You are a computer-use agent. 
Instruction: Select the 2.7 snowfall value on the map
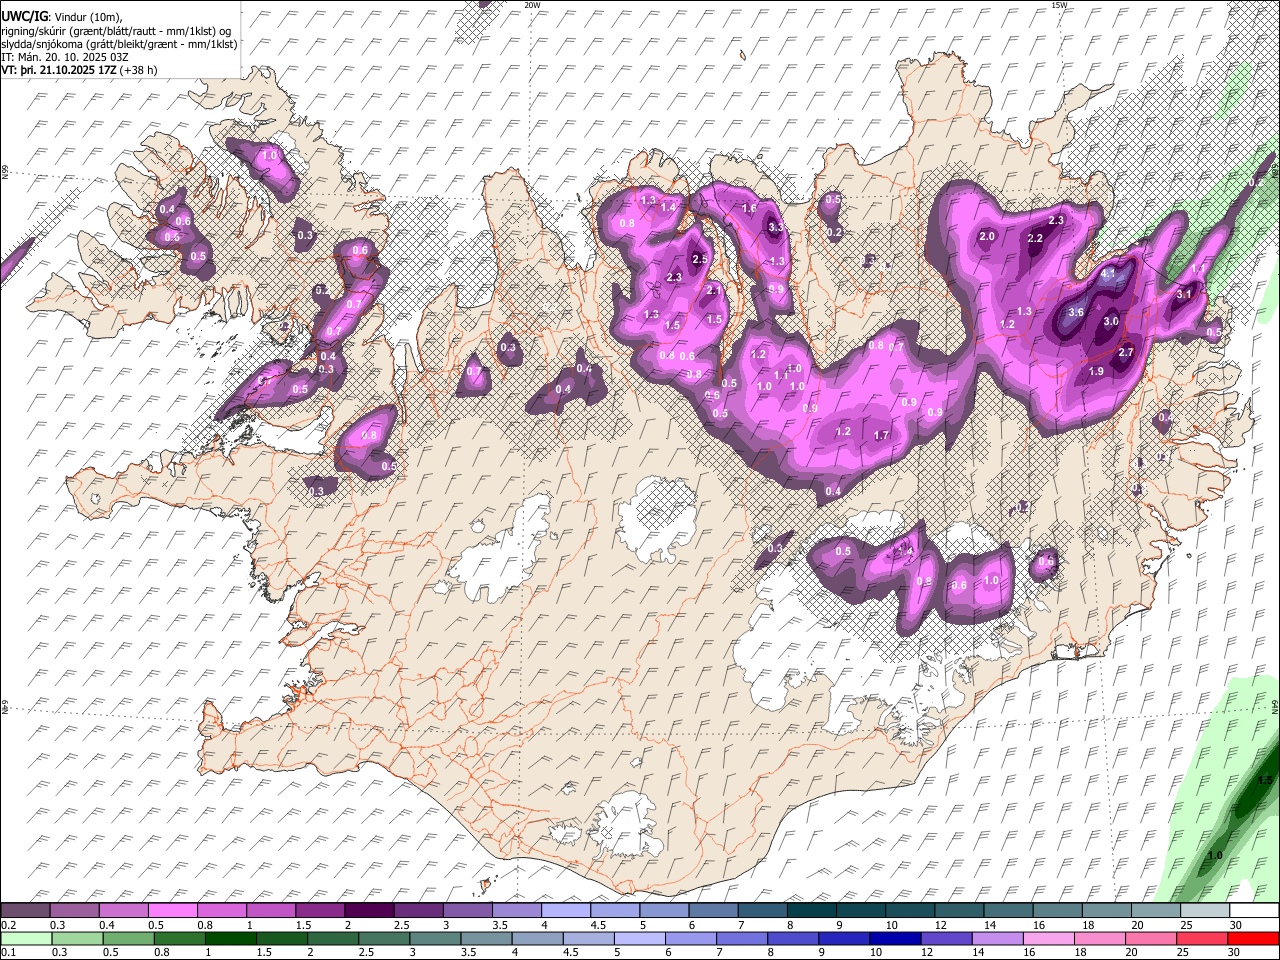[x=1126, y=352]
